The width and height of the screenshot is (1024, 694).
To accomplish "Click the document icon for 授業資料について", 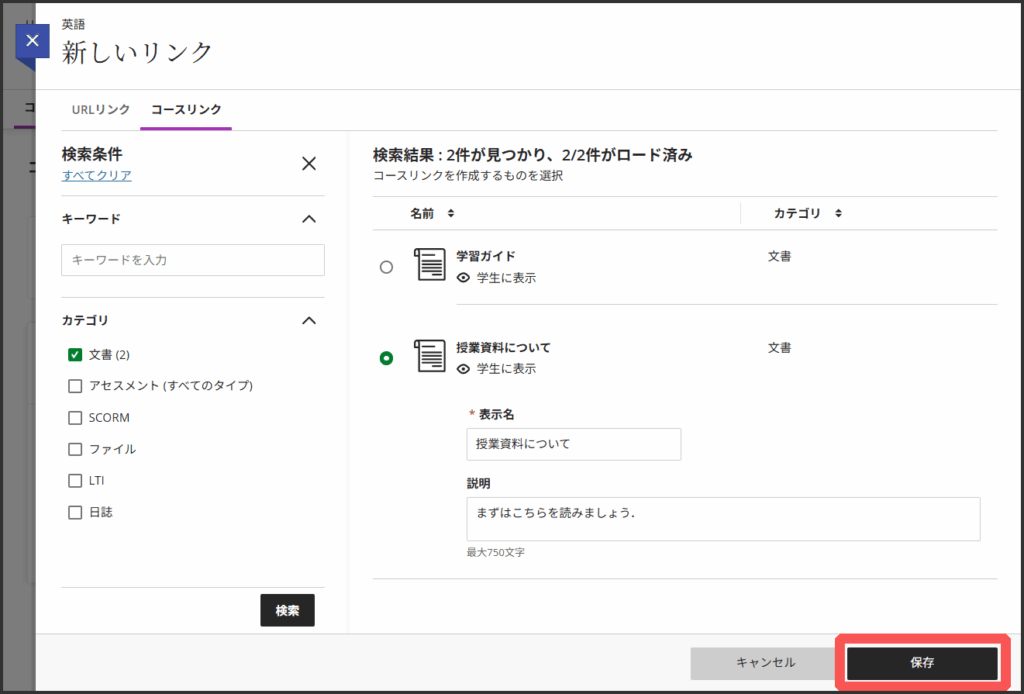I will pyautogui.click(x=430, y=356).
